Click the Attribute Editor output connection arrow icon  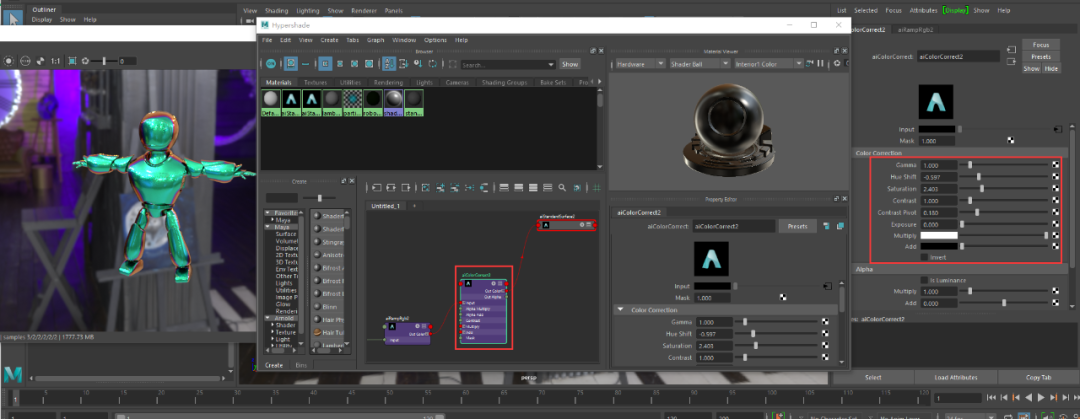1011,61
